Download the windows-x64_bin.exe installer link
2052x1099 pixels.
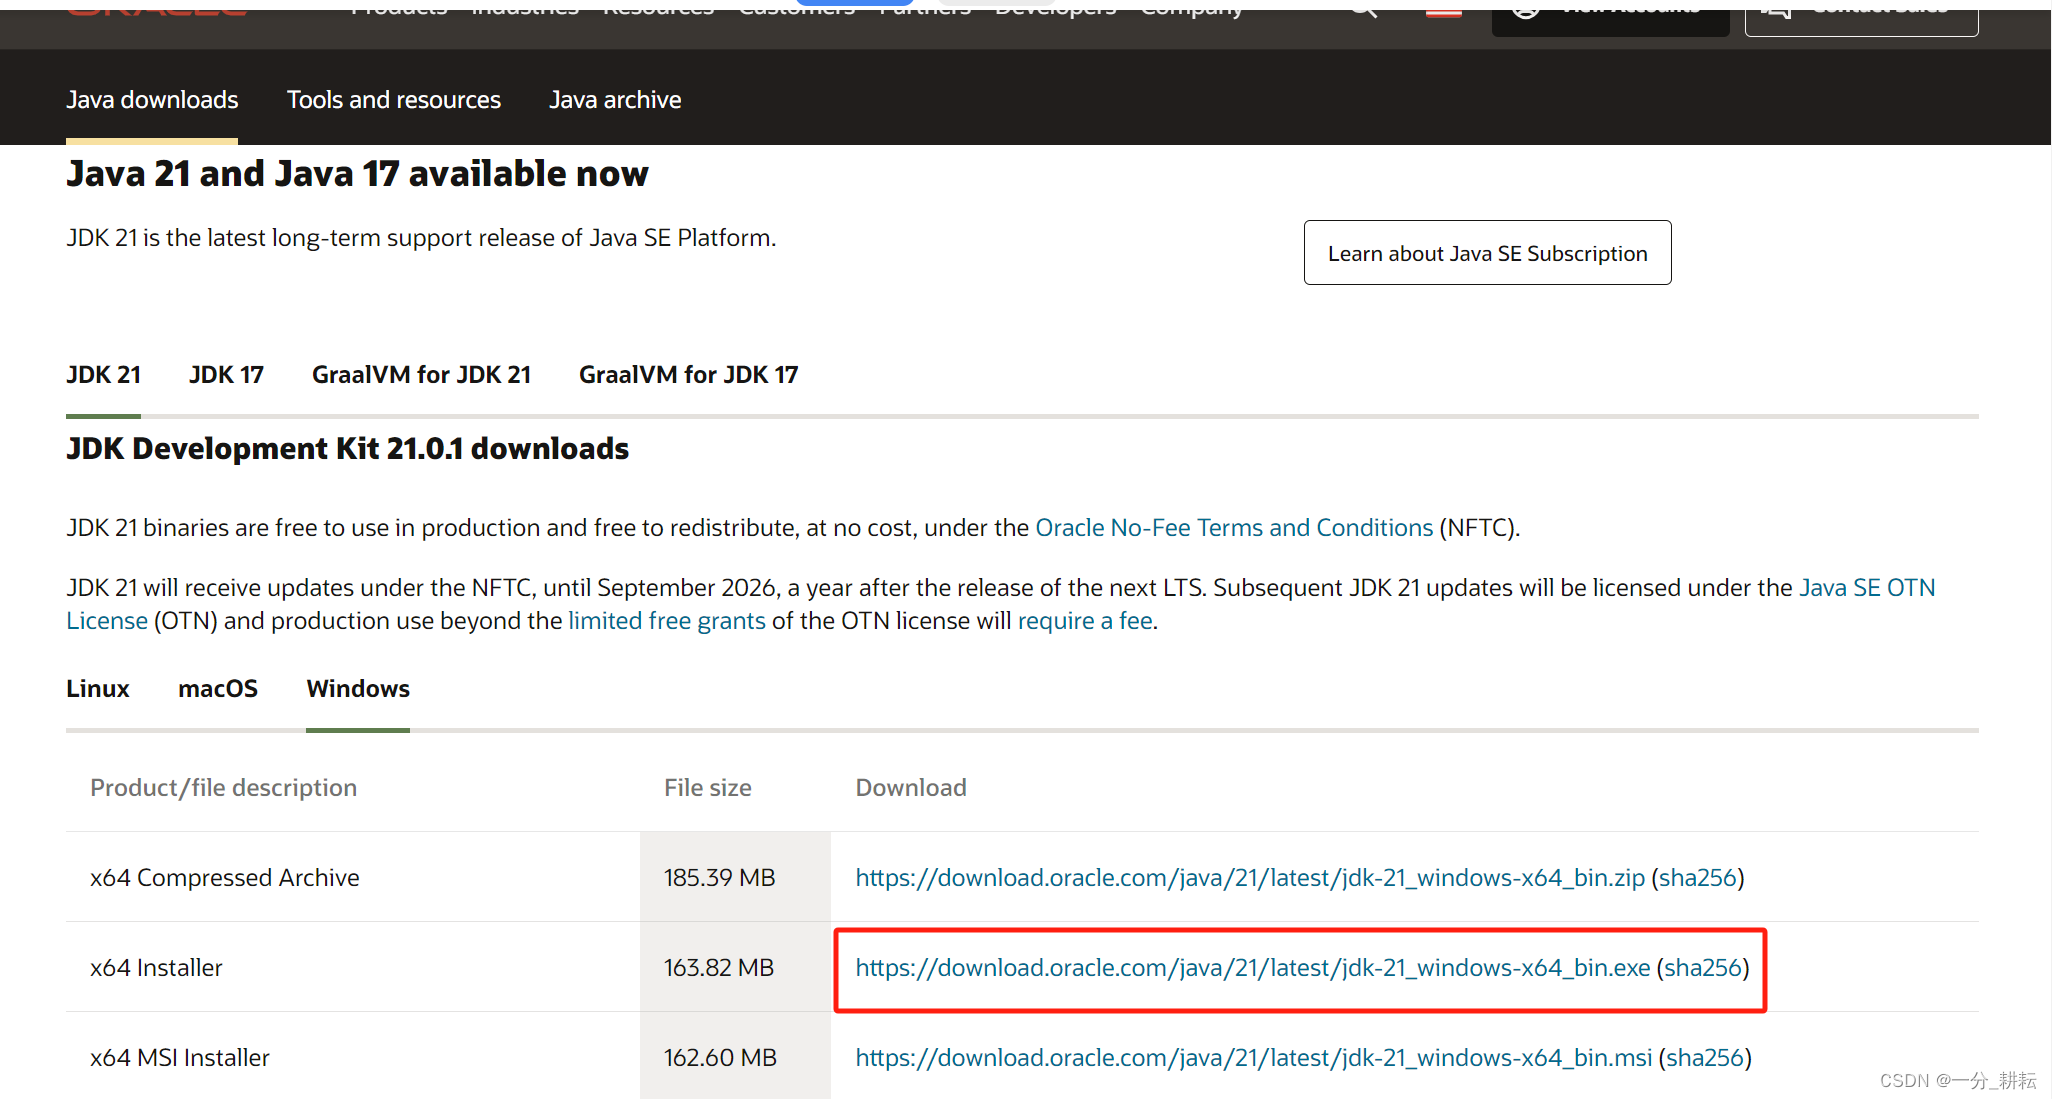[1252, 968]
